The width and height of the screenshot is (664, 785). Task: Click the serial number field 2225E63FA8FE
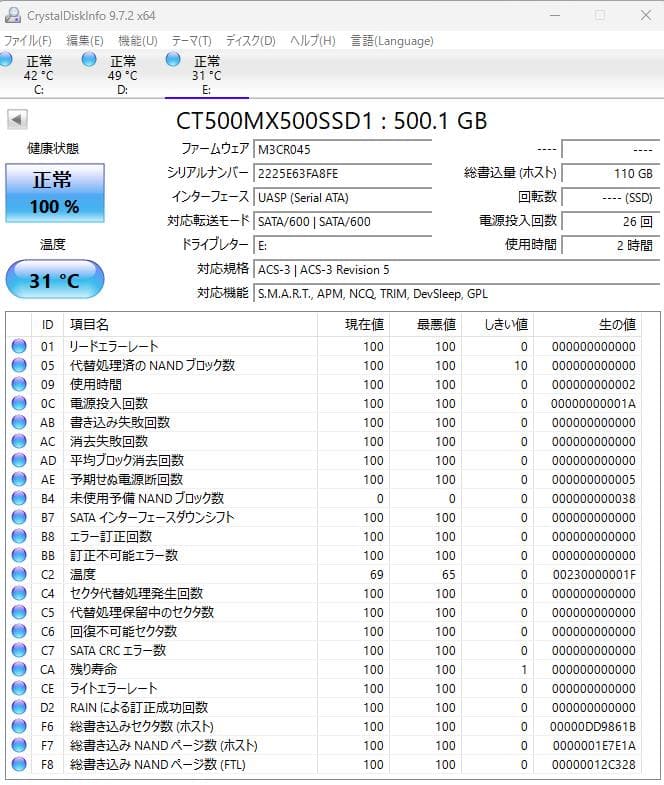tap(343, 173)
